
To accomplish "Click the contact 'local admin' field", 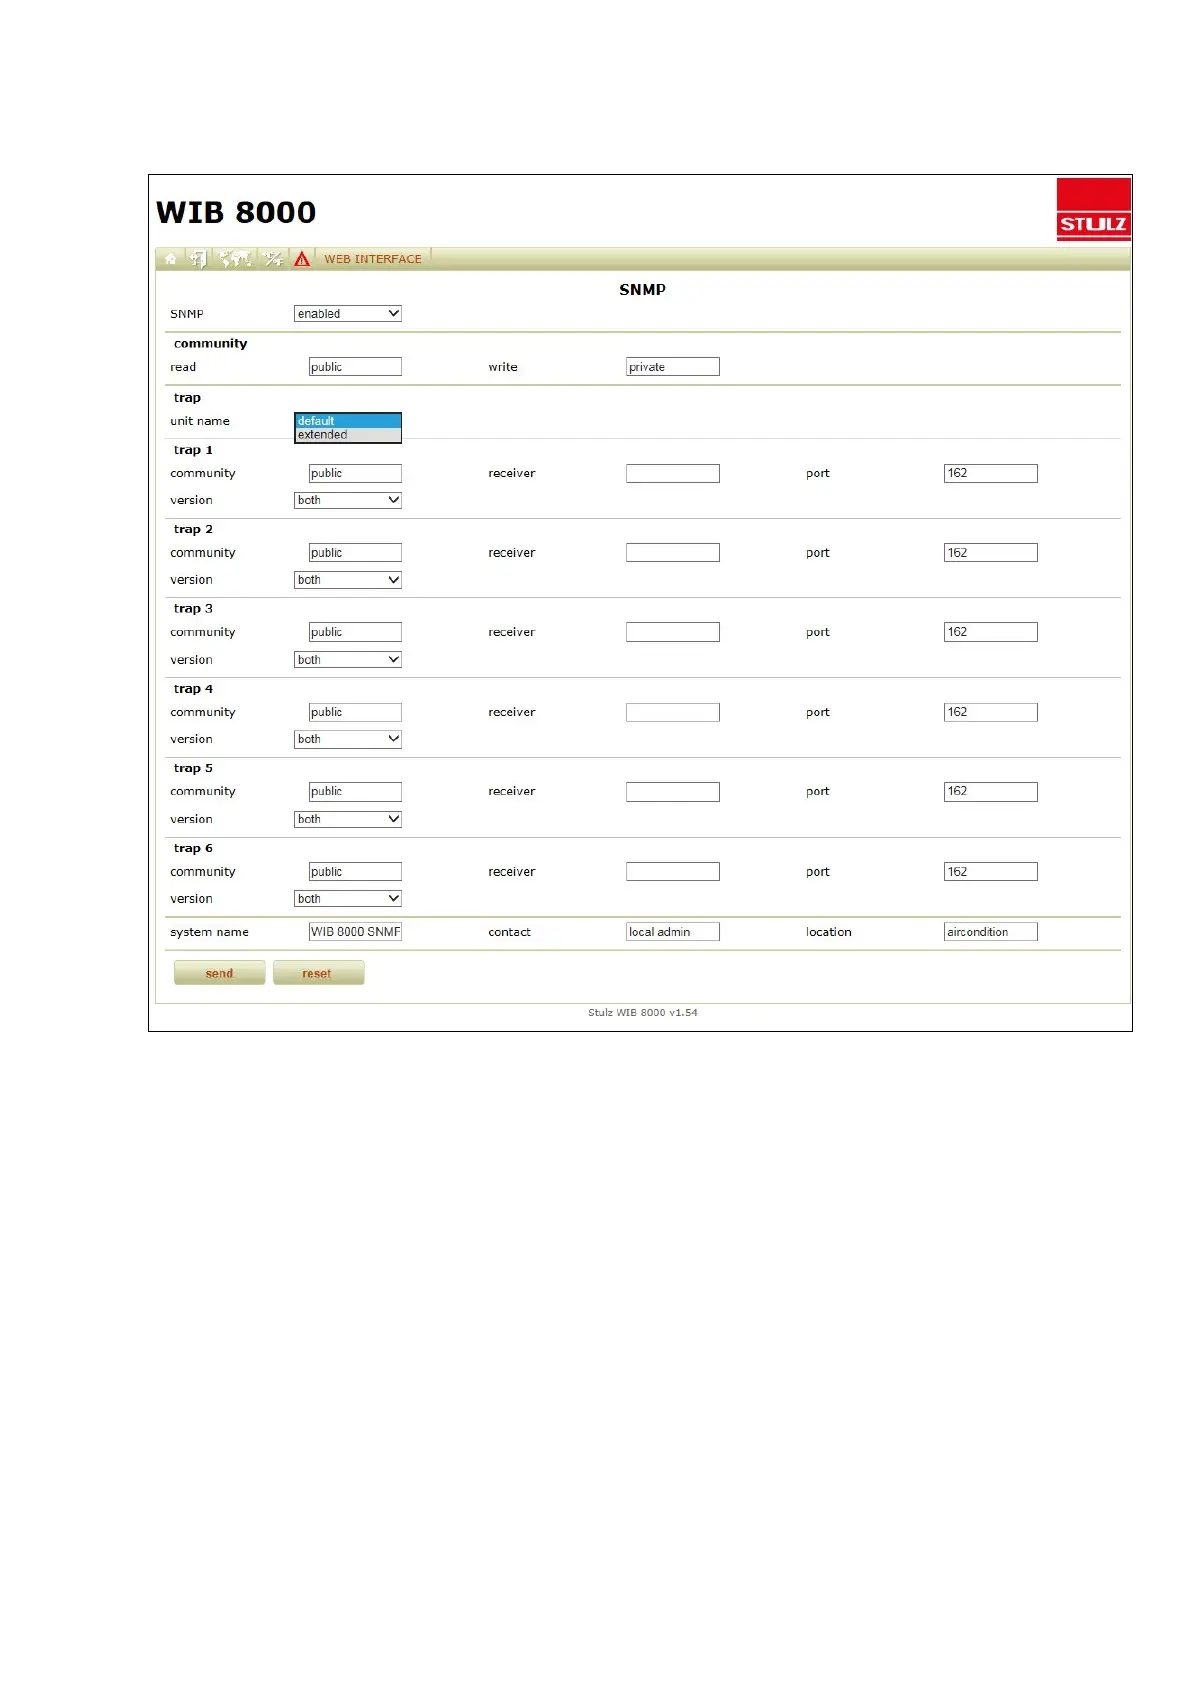I will (x=673, y=932).
